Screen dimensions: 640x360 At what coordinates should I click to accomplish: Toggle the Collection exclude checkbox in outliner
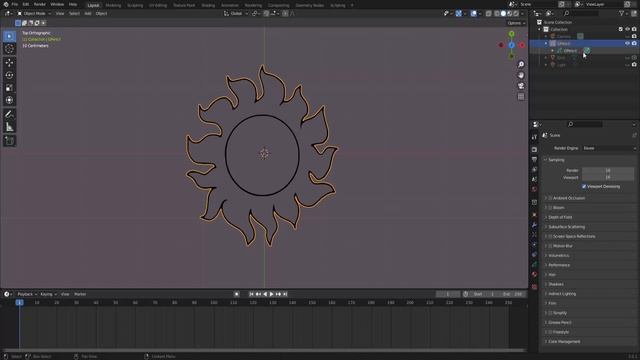pos(620,29)
